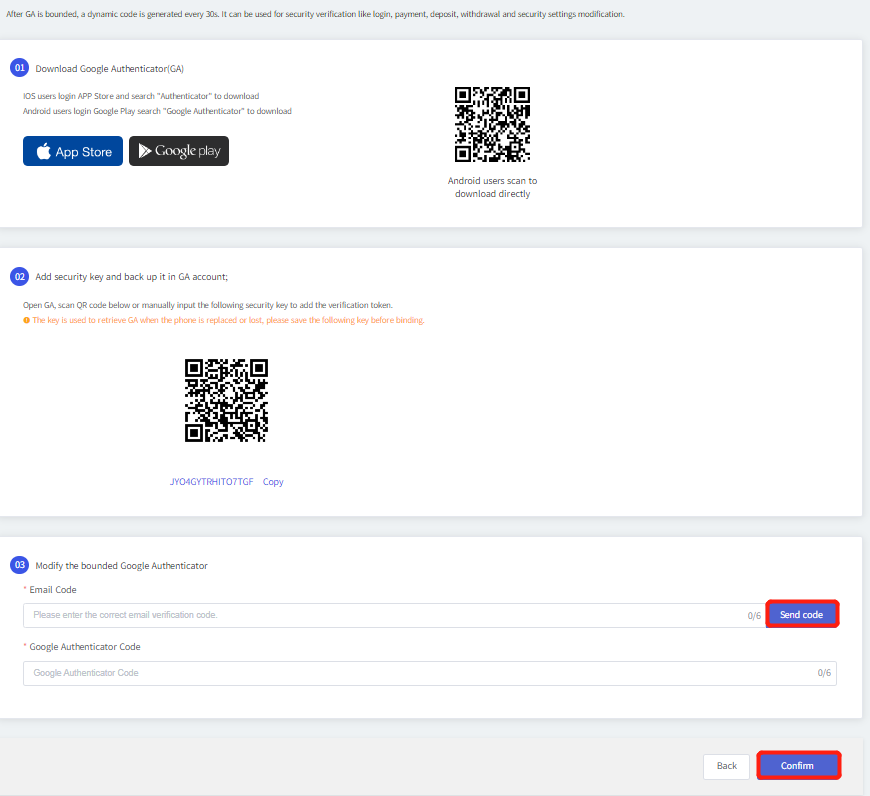This screenshot has width=870, height=796.
Task: Select the security key JYO4GYTRHITO7TGF
Action: pos(211,481)
